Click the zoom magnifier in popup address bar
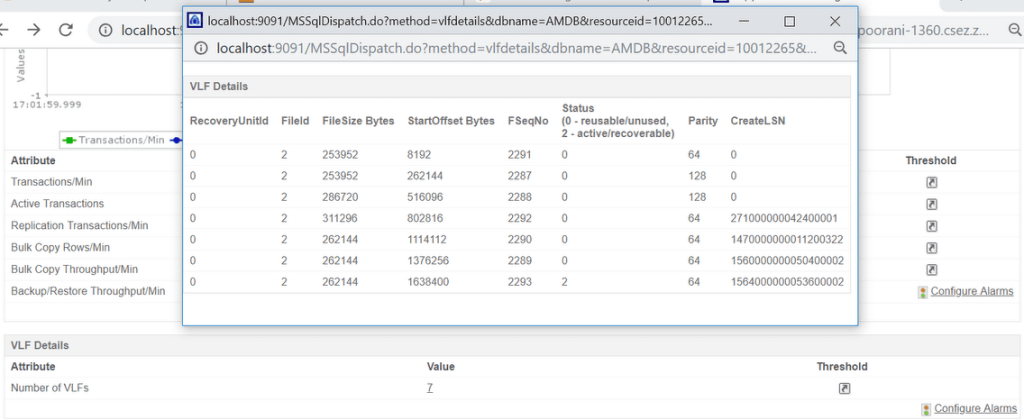Screen dimensions: 1024x420 pos(840,48)
